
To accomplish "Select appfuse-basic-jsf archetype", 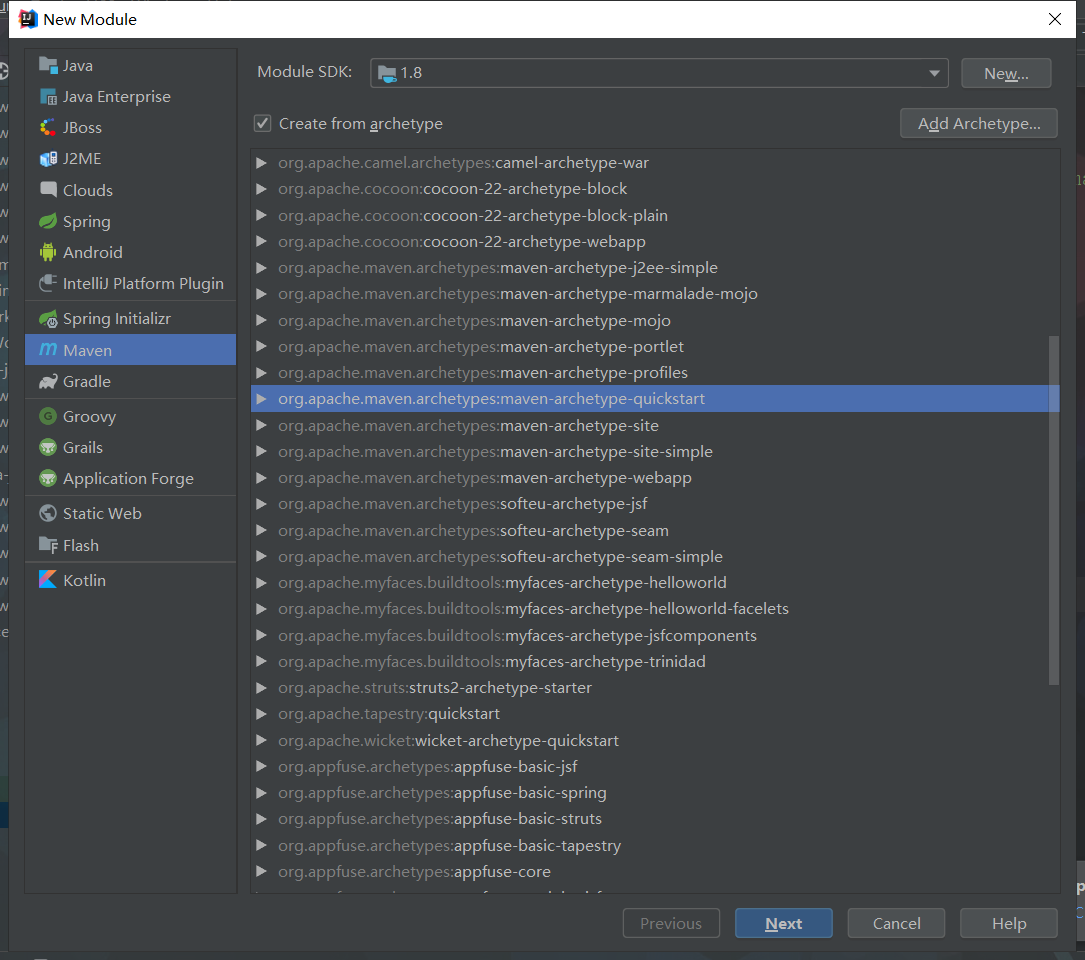I will point(655,766).
